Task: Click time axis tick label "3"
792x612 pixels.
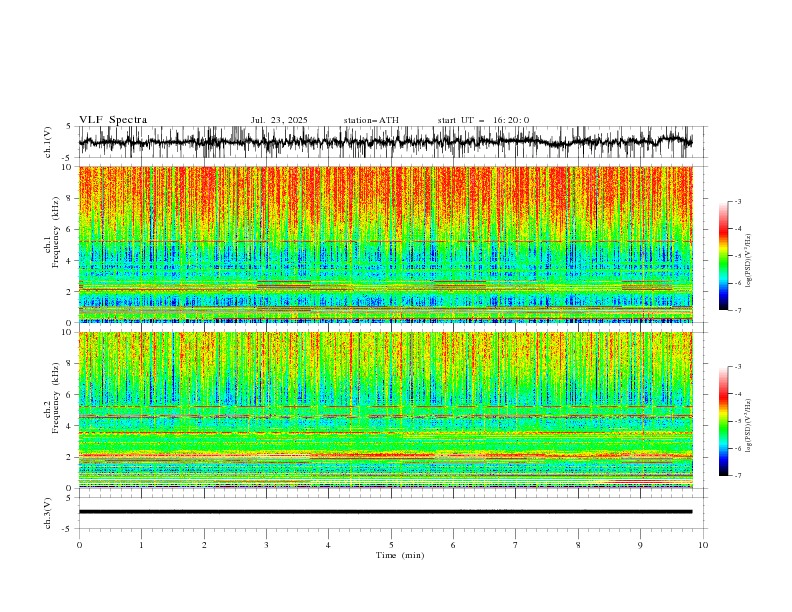Action: click(x=266, y=545)
